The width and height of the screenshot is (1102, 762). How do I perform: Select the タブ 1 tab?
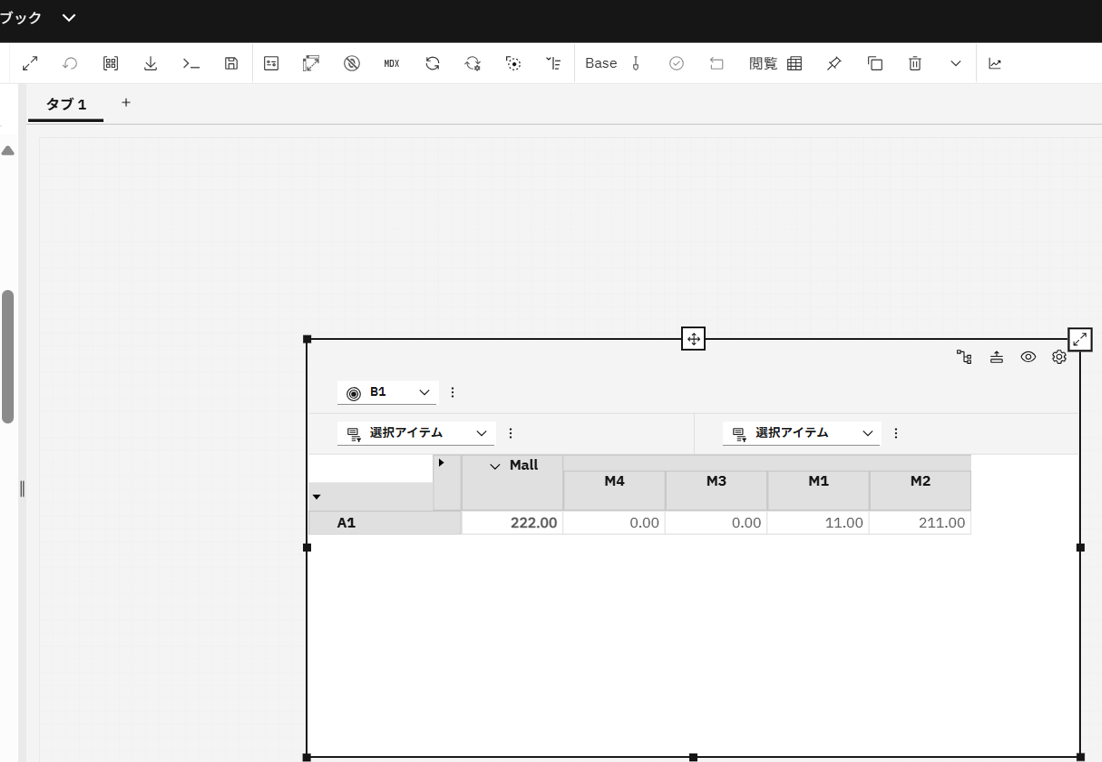(65, 104)
